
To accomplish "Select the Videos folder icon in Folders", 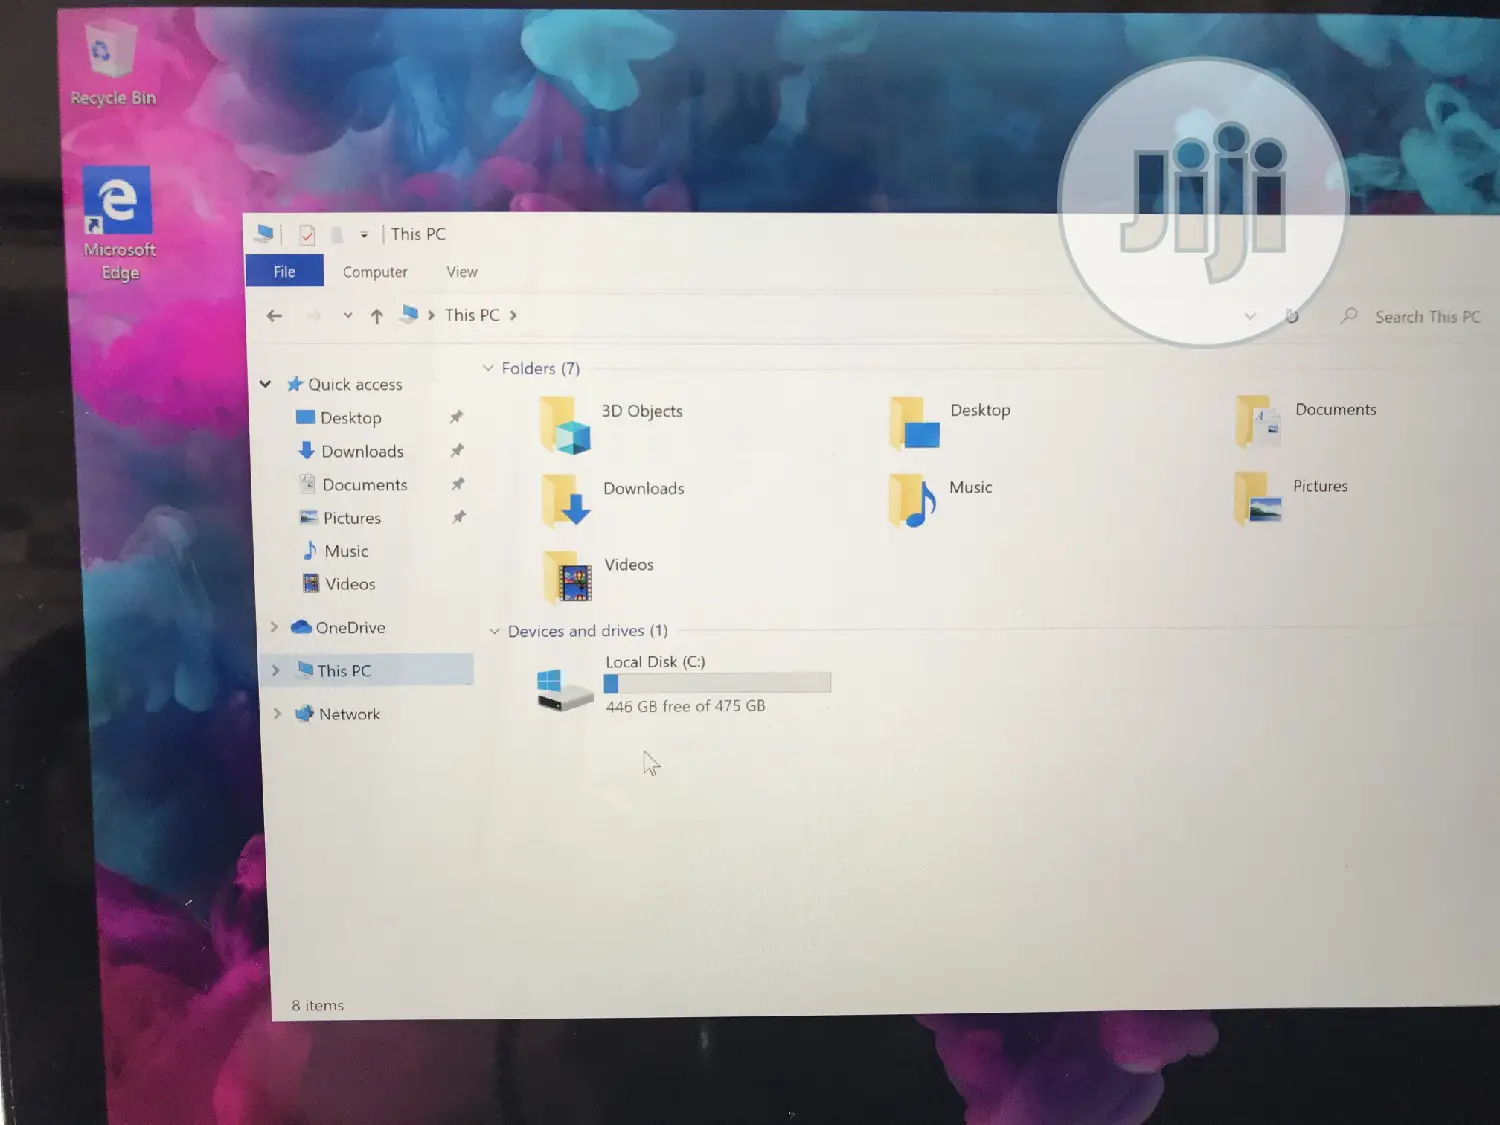I will point(568,577).
